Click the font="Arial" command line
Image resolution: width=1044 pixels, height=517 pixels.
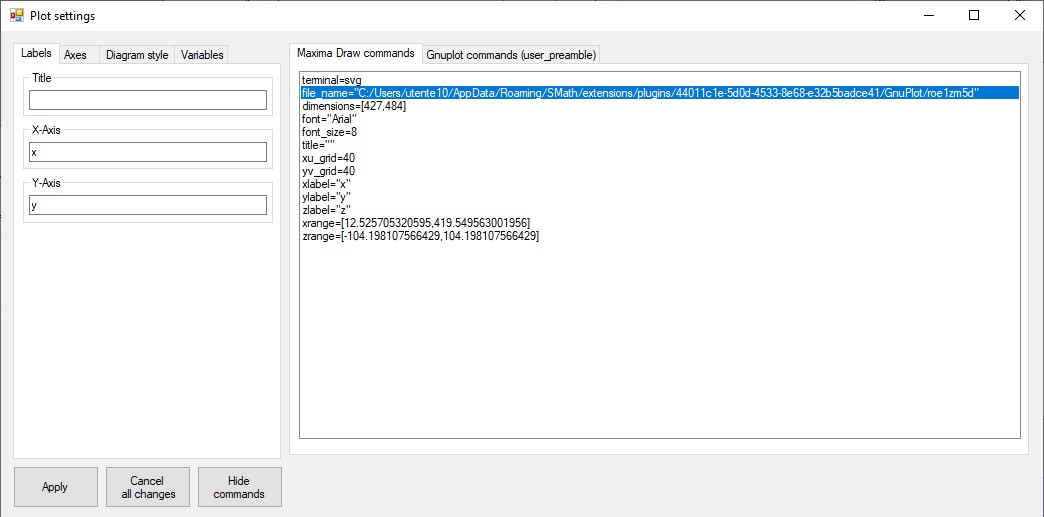(329, 119)
